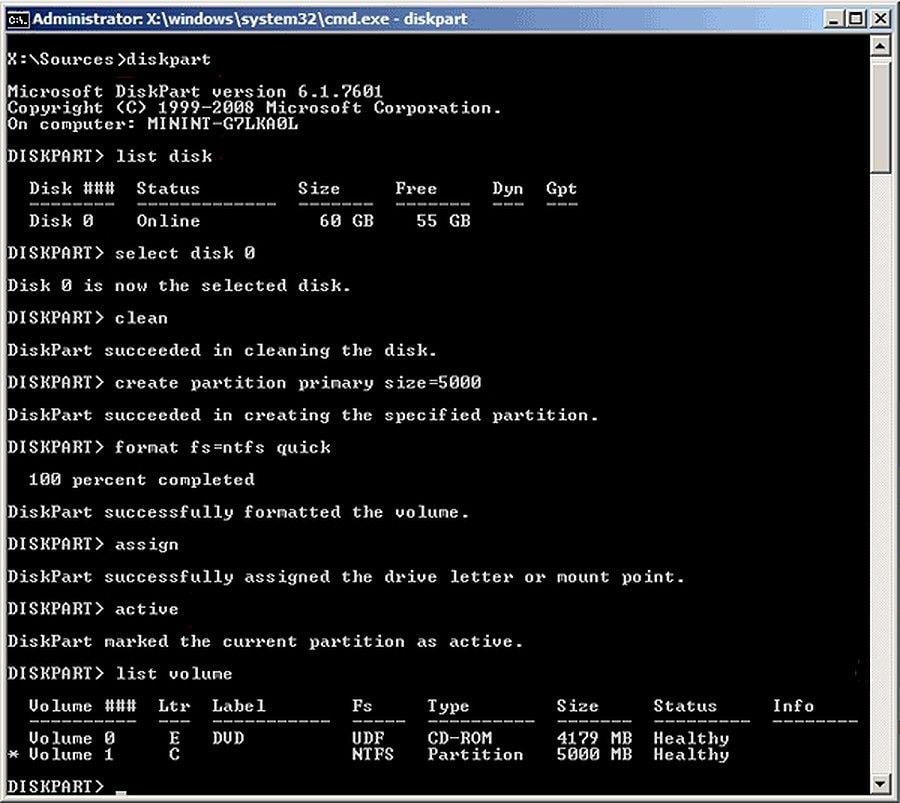900x803 pixels.
Task: Click the '60 GB' disk size value
Action: click(347, 220)
